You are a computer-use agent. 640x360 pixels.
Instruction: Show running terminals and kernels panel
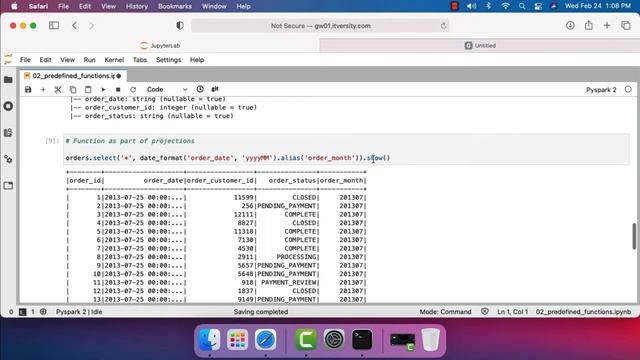(x=8, y=106)
